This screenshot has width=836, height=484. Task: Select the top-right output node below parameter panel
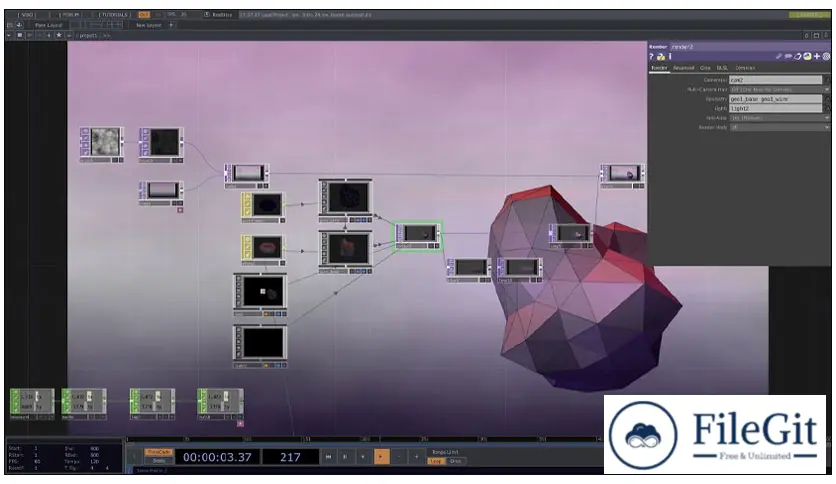point(622,175)
